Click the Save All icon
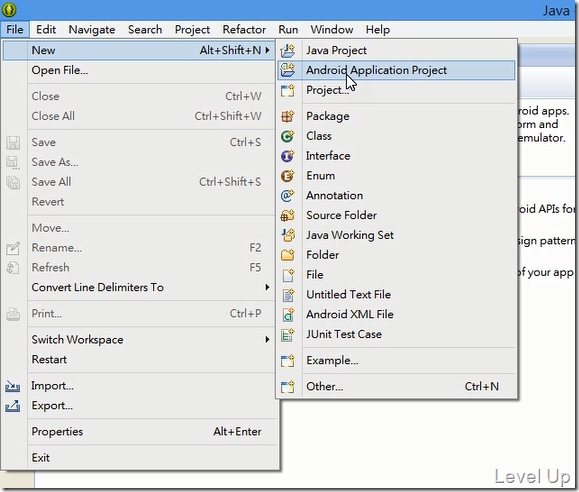Image resolution: width=579 pixels, height=492 pixels. coord(13,182)
